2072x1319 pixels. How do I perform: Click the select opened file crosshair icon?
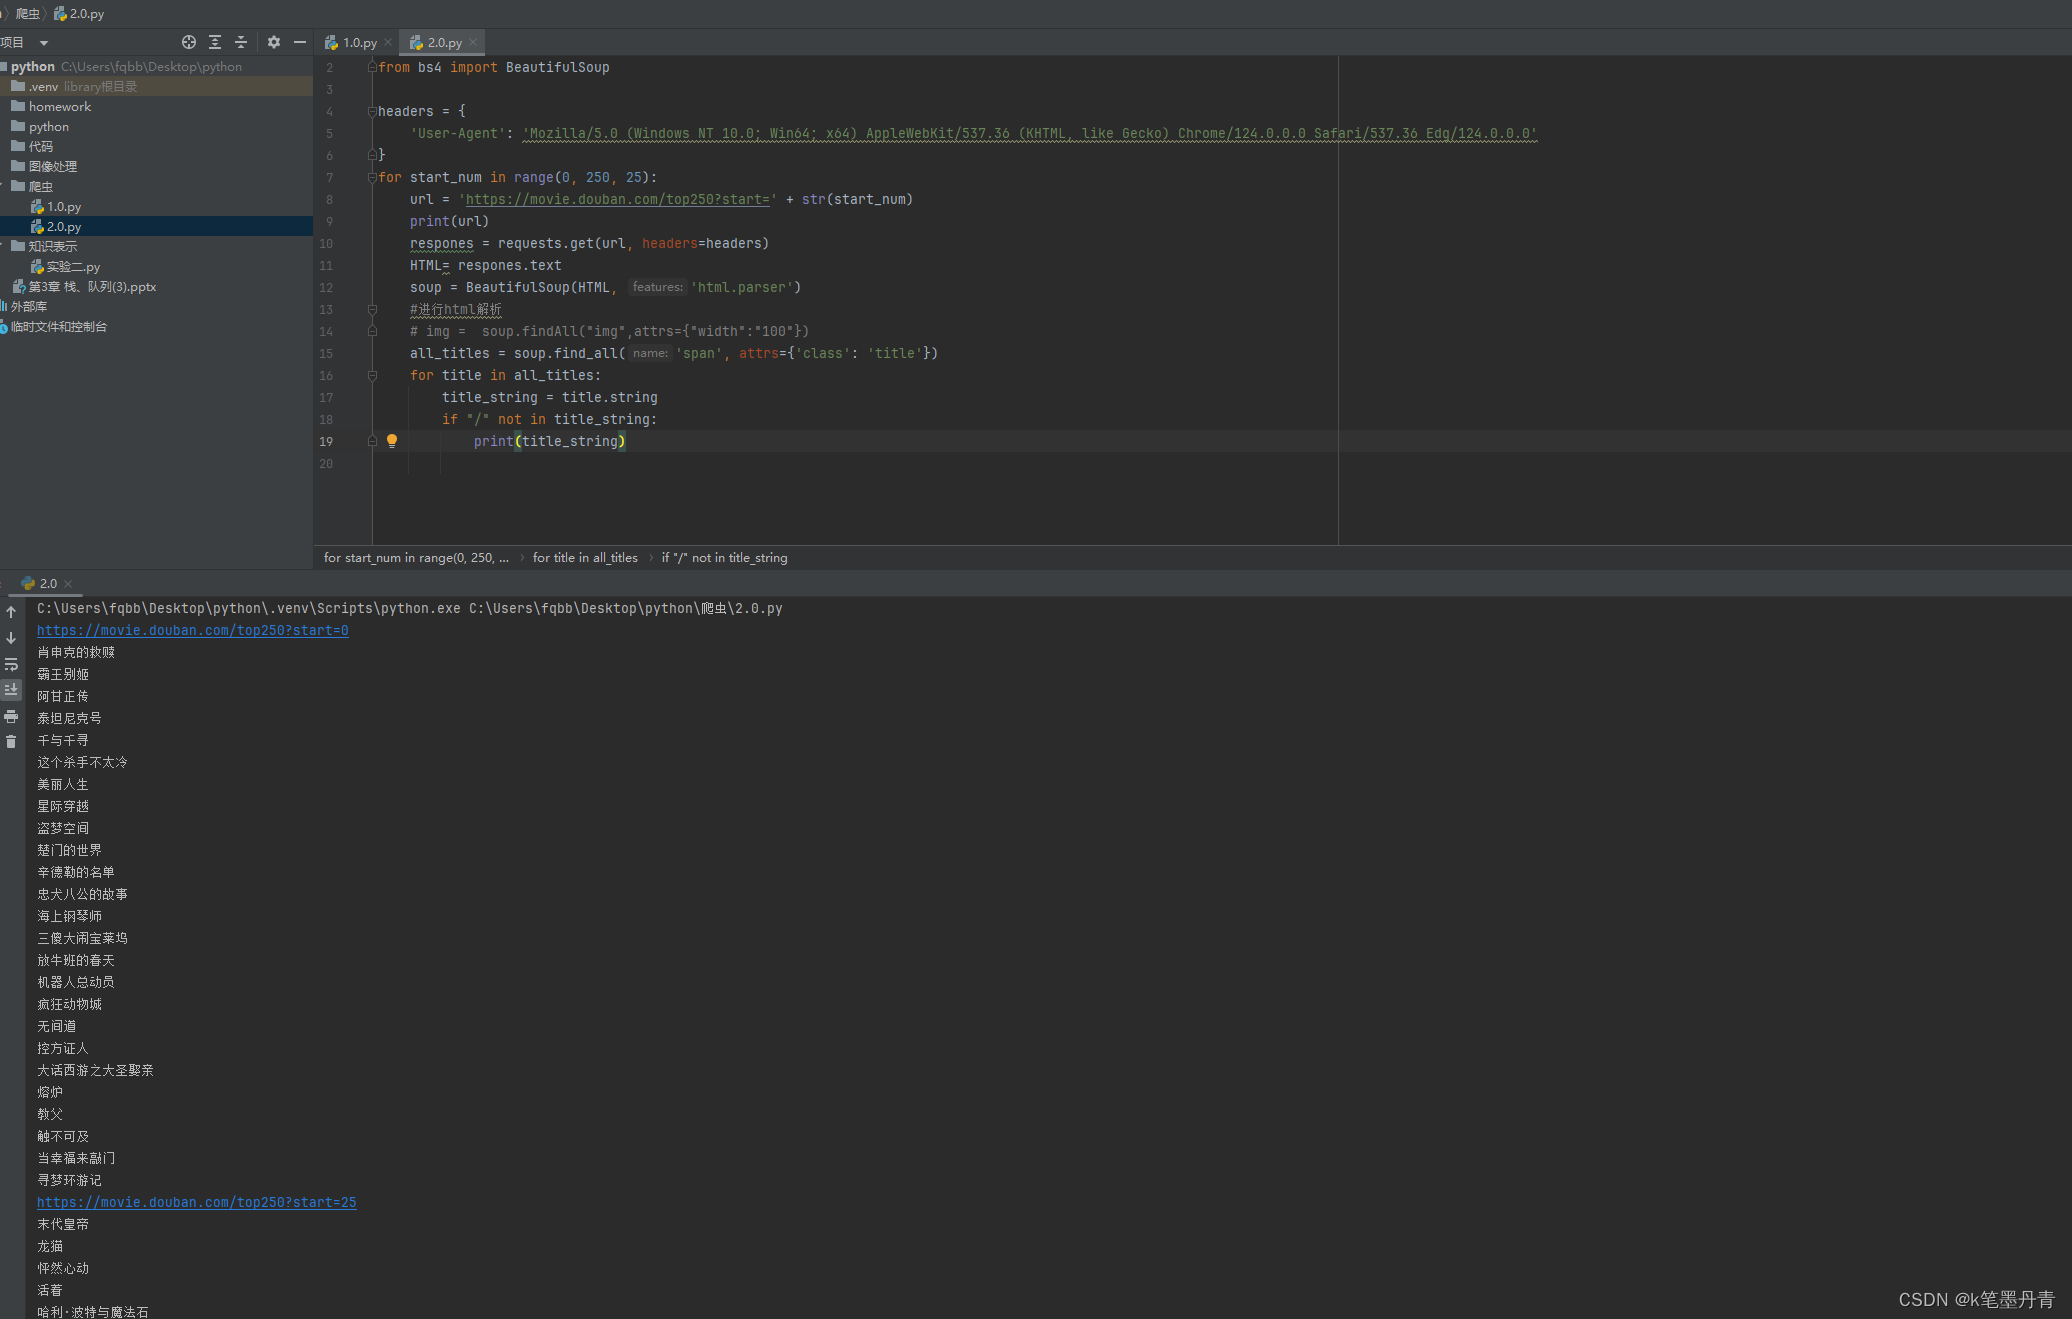pyautogui.click(x=188, y=42)
